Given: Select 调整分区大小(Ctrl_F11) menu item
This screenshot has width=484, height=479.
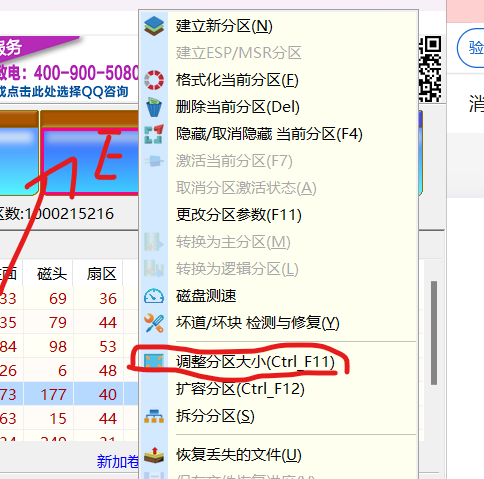Looking at the screenshot, I should click(255, 362).
